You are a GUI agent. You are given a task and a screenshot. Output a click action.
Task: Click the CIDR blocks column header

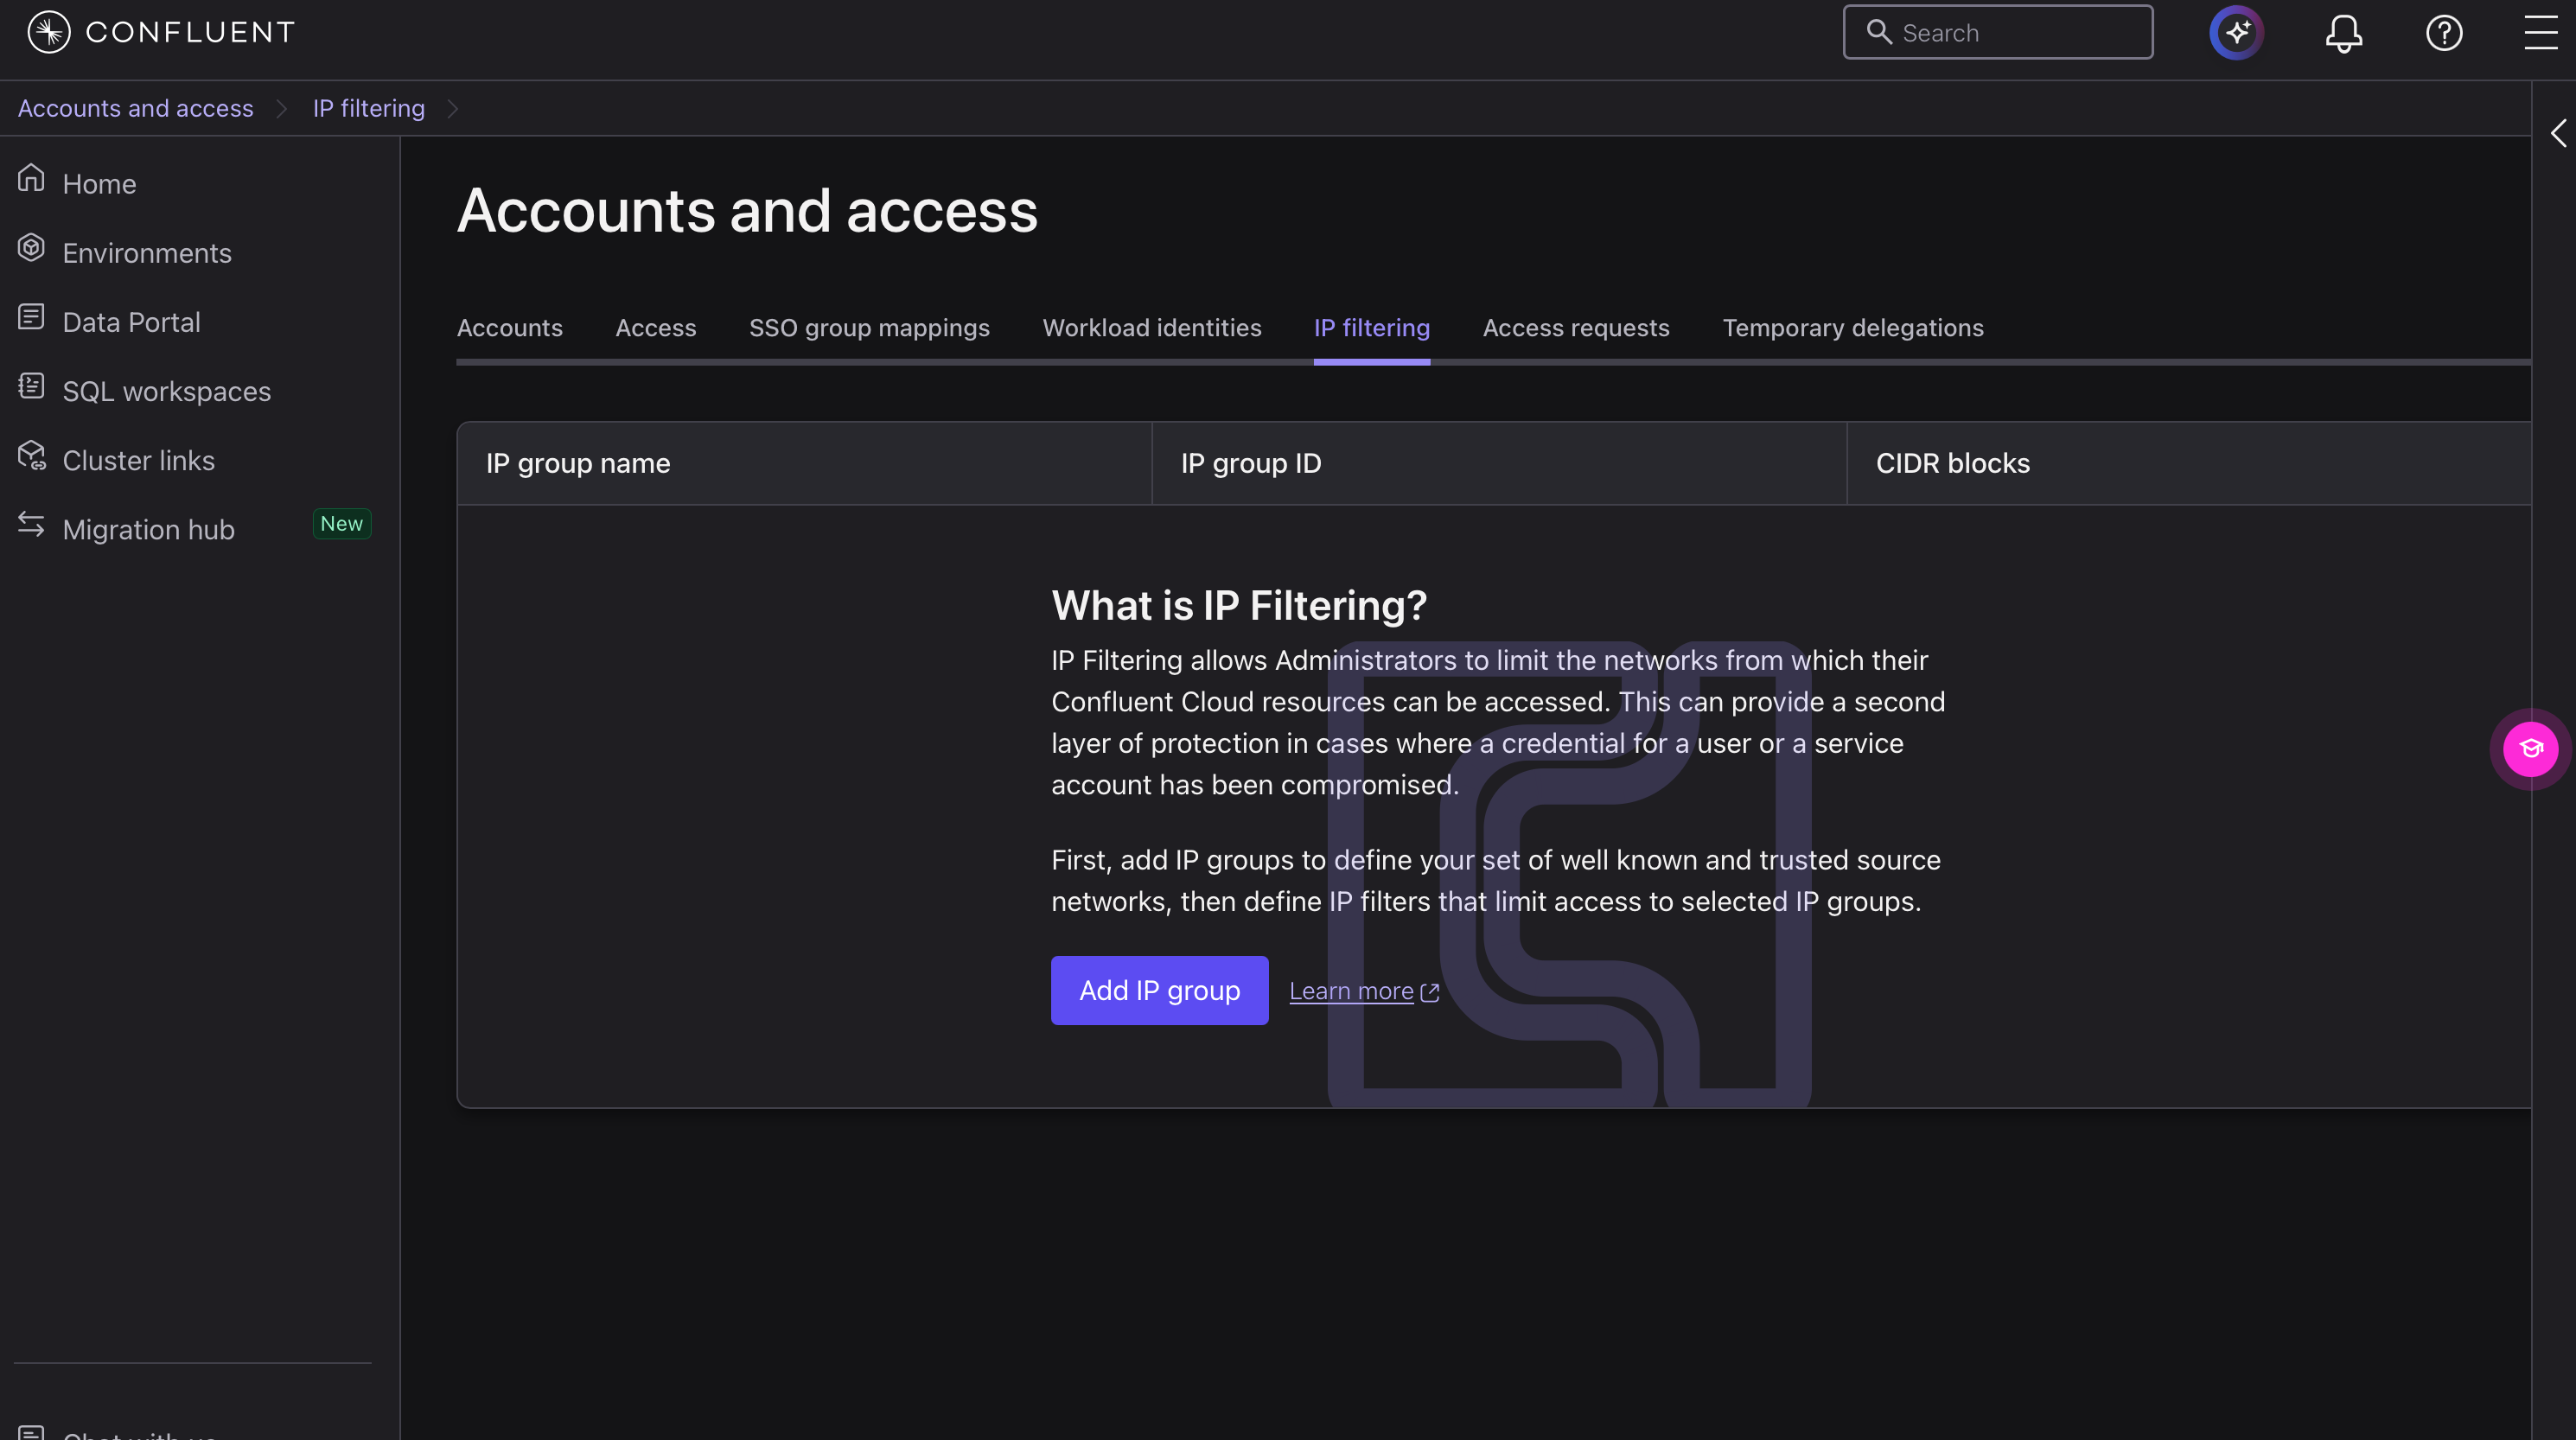click(x=2189, y=463)
